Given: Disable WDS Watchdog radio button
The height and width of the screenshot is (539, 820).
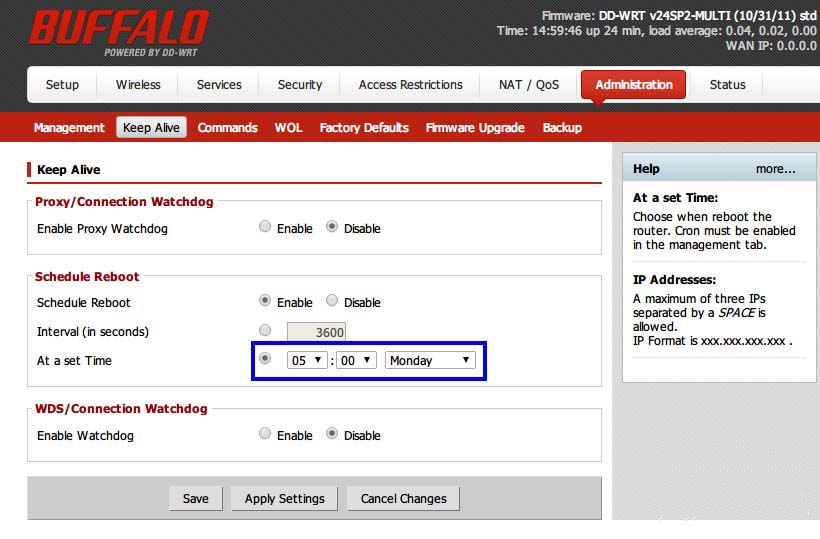Looking at the screenshot, I should click(332, 433).
